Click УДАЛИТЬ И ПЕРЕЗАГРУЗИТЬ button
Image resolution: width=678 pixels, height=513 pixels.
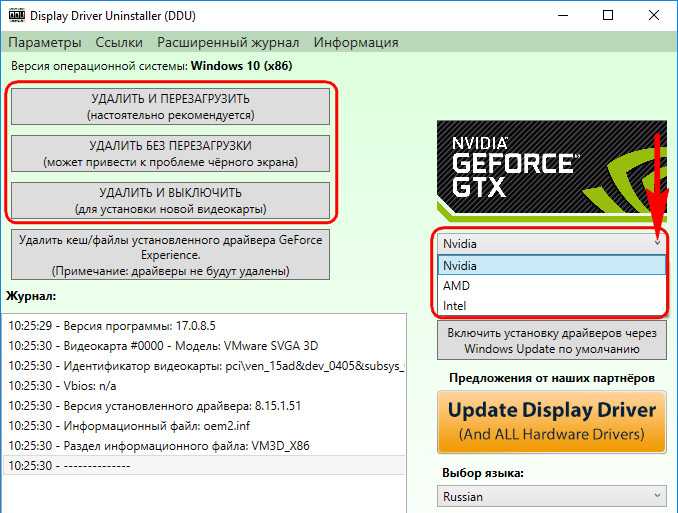[x=170, y=107]
